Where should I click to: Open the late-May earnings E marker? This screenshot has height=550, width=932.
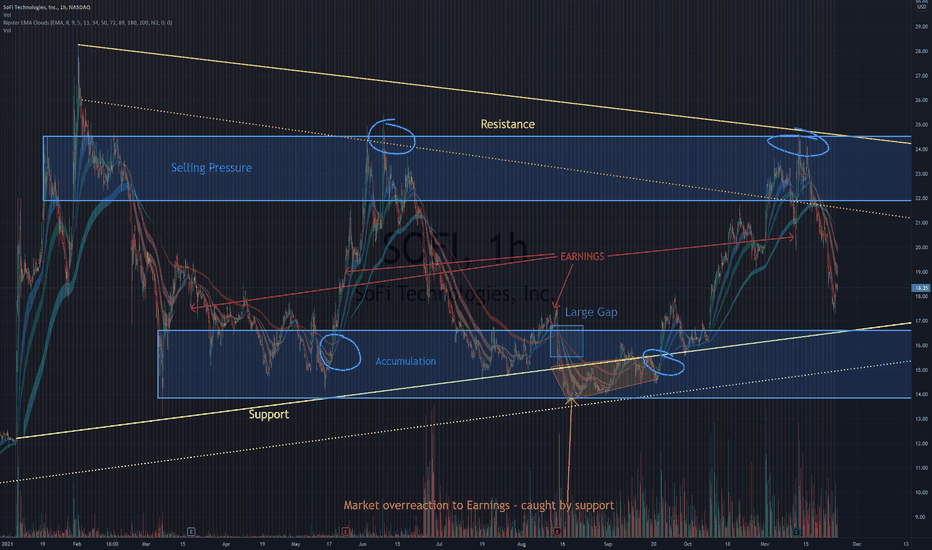tap(346, 531)
